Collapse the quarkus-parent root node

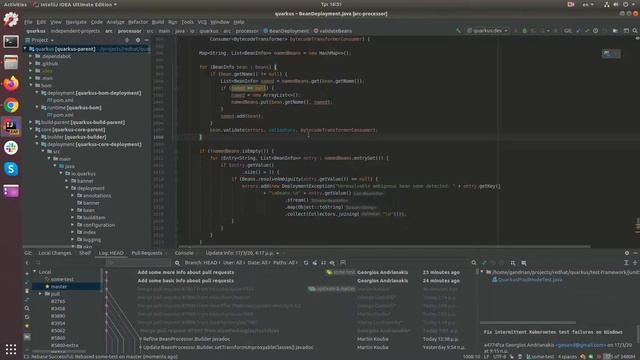25,49
